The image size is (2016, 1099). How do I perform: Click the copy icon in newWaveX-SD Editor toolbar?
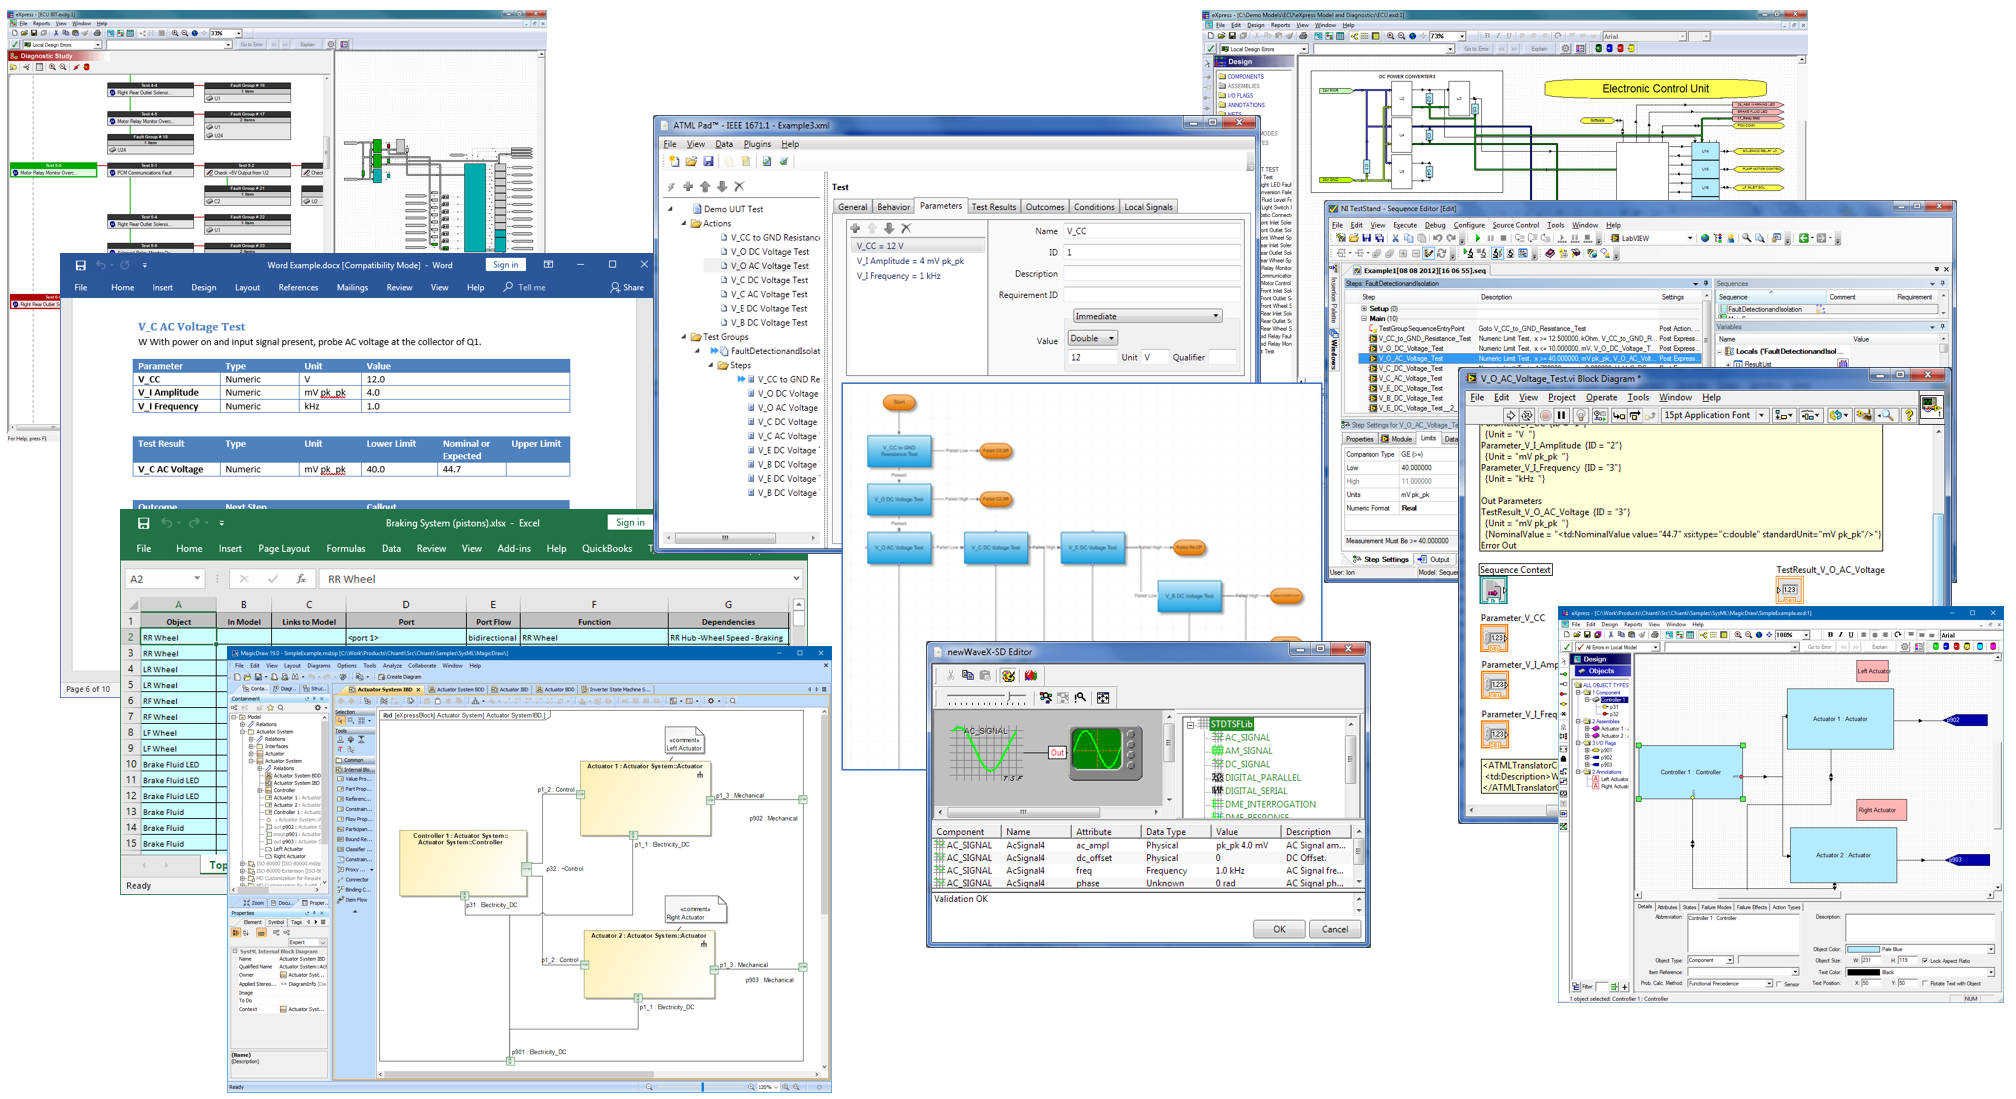[x=967, y=676]
